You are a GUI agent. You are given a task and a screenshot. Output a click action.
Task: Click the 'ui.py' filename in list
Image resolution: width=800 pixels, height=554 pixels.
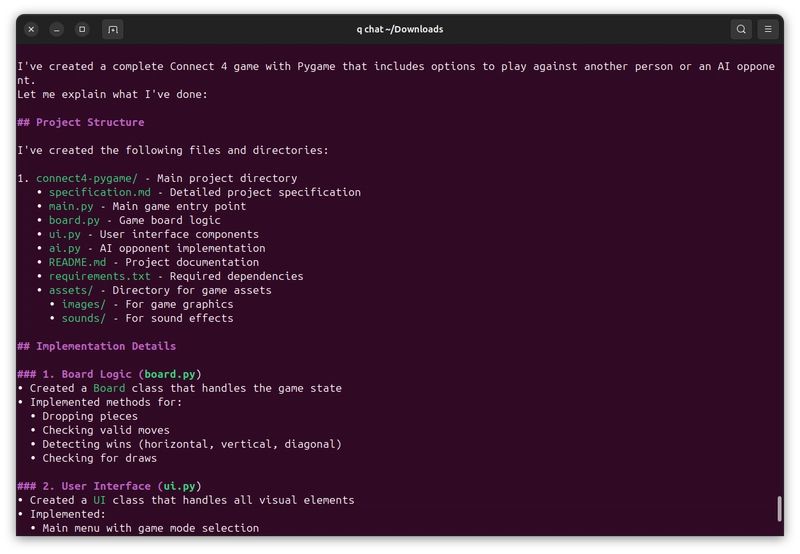click(x=65, y=235)
